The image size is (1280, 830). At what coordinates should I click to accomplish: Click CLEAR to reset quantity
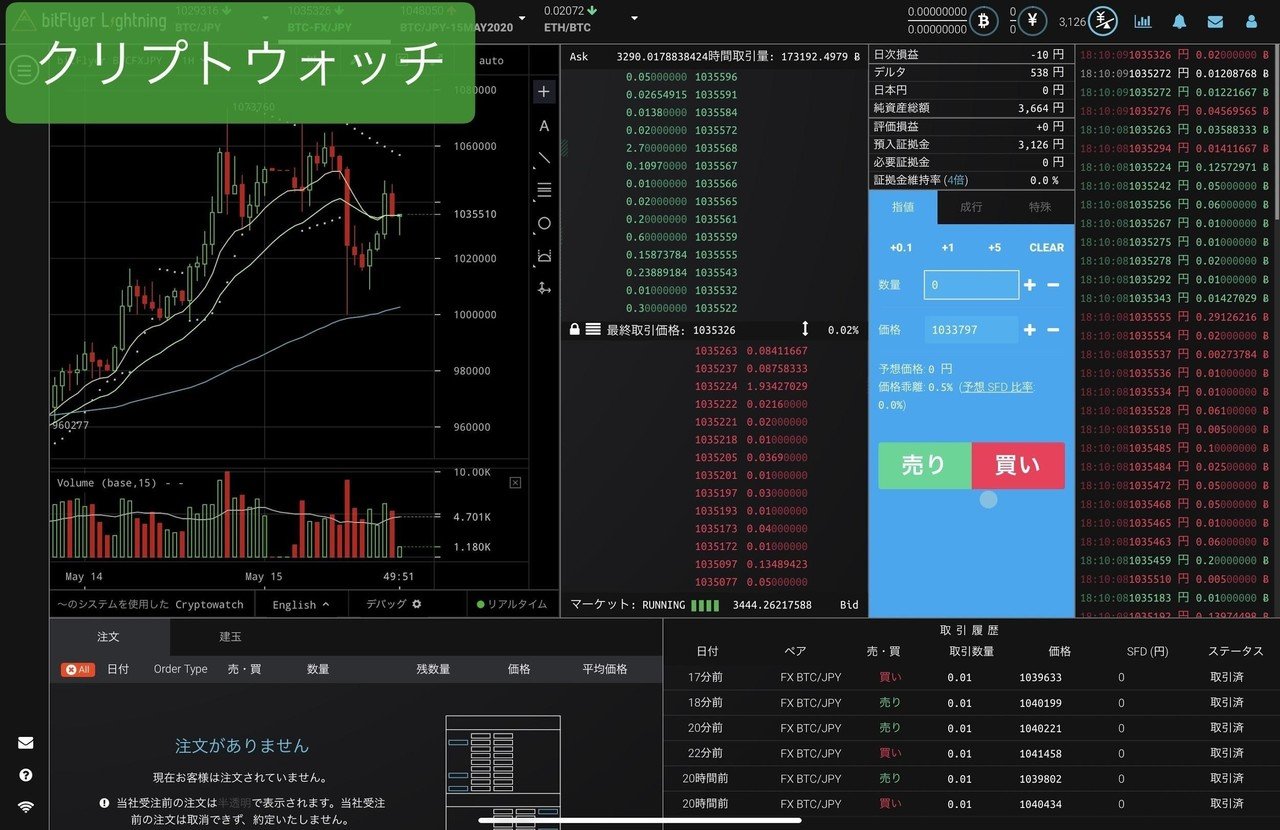[x=1046, y=247]
